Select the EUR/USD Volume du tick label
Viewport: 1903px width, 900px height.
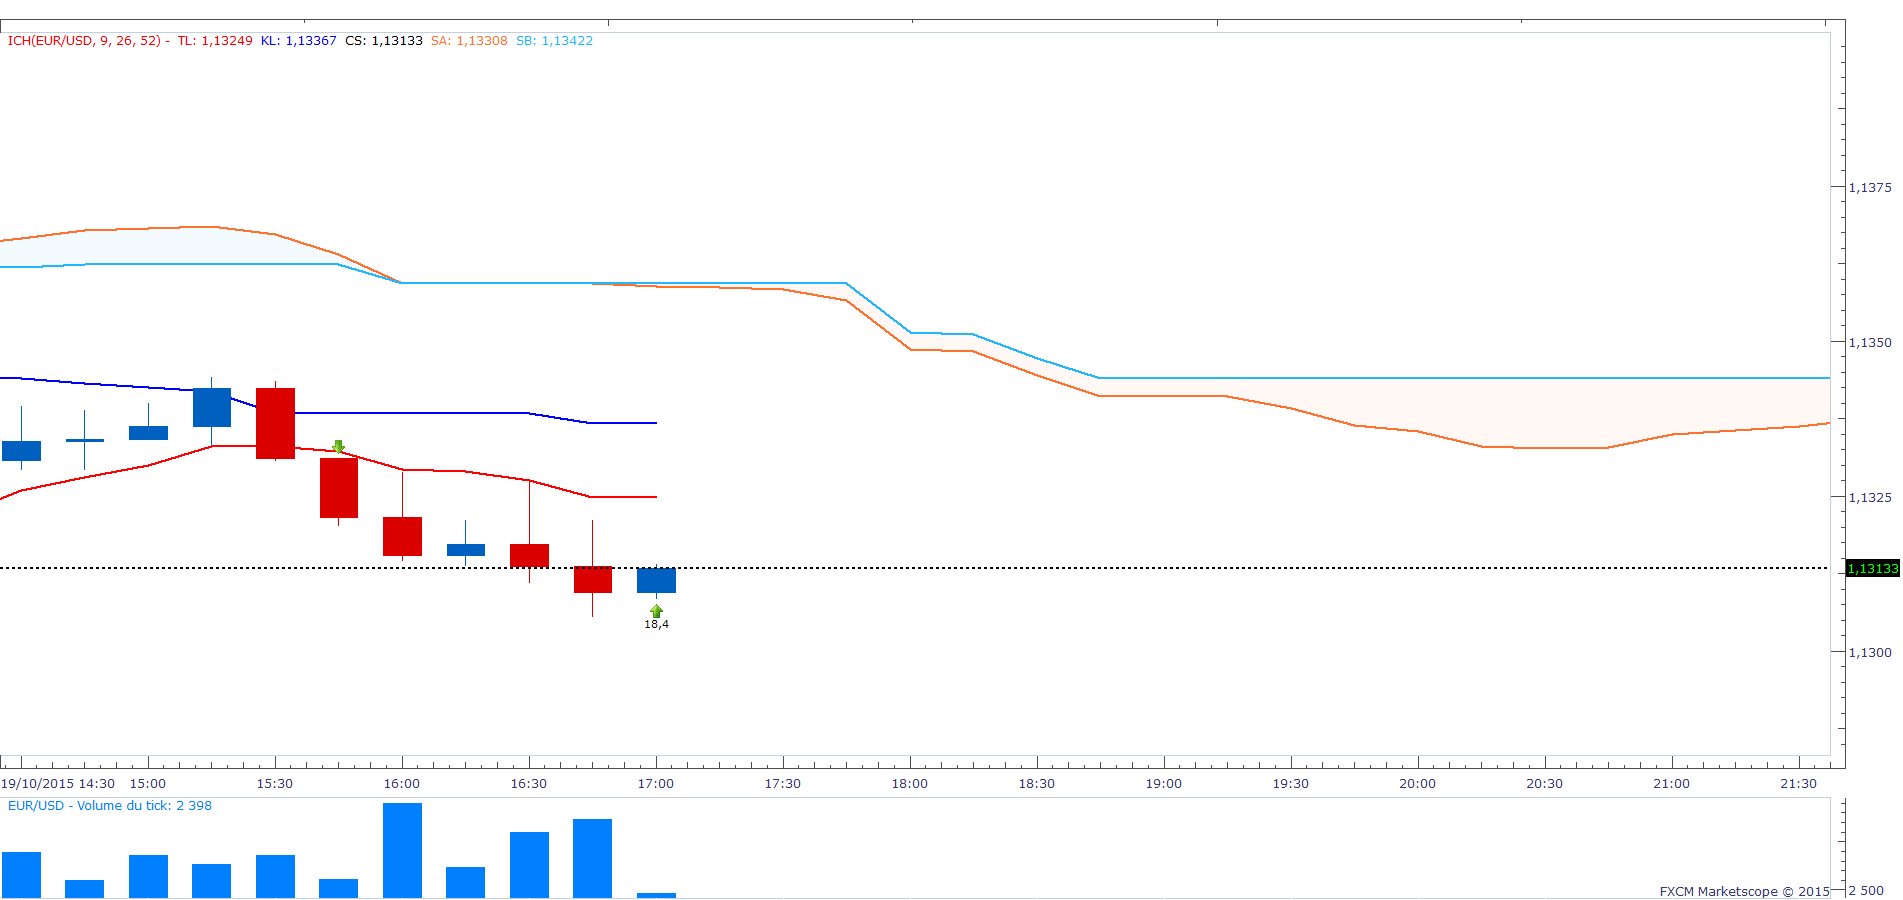pos(110,806)
